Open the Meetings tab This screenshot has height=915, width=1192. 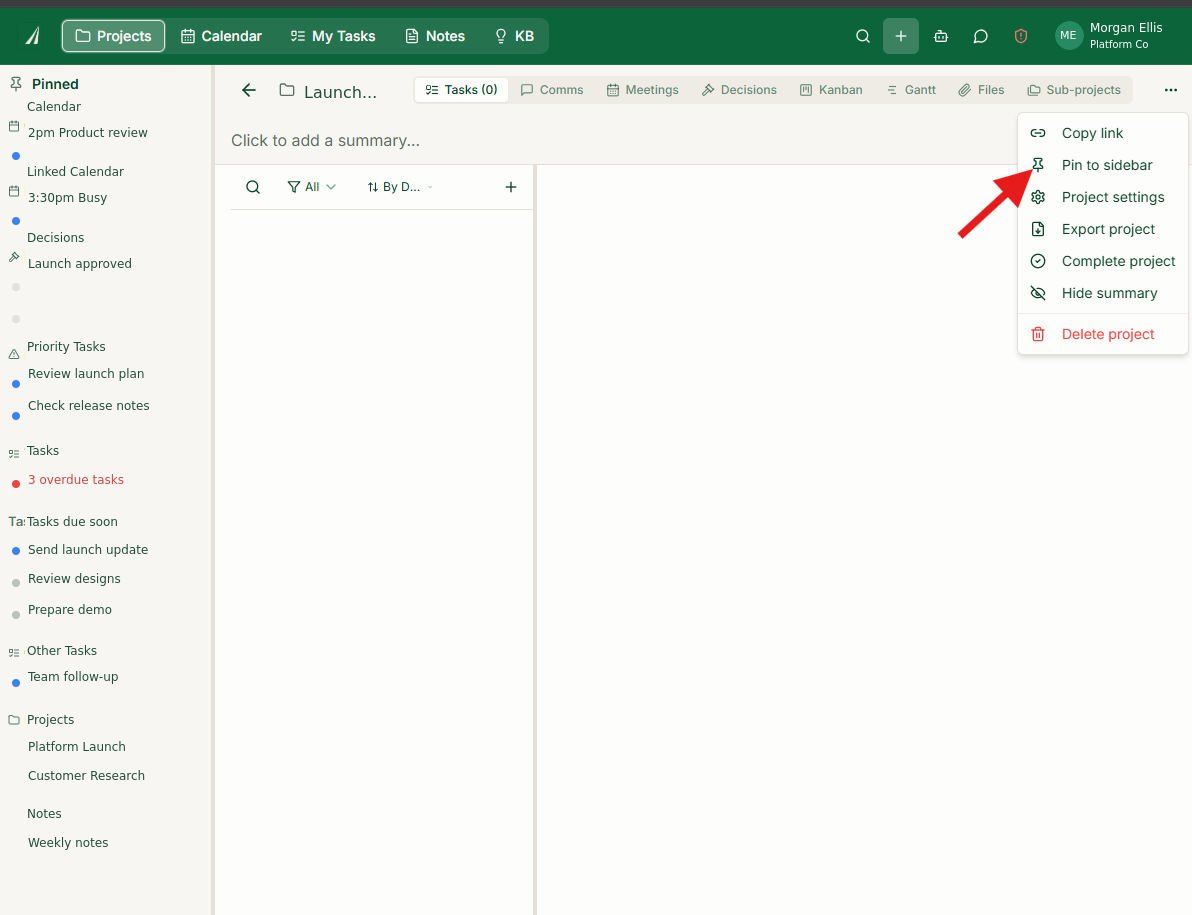click(642, 90)
